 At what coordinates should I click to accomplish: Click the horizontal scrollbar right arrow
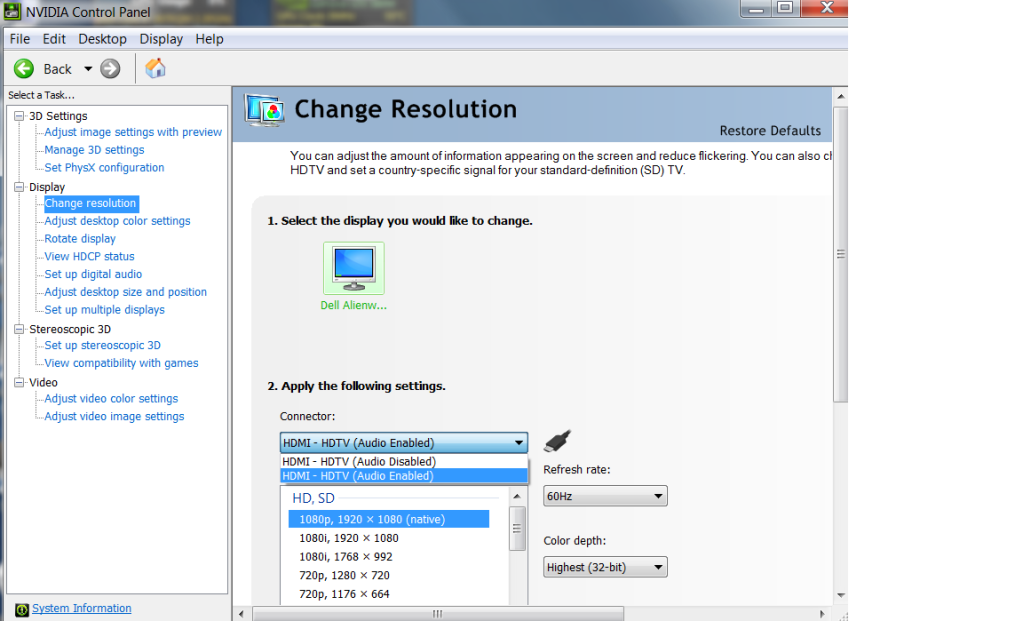tap(822, 614)
